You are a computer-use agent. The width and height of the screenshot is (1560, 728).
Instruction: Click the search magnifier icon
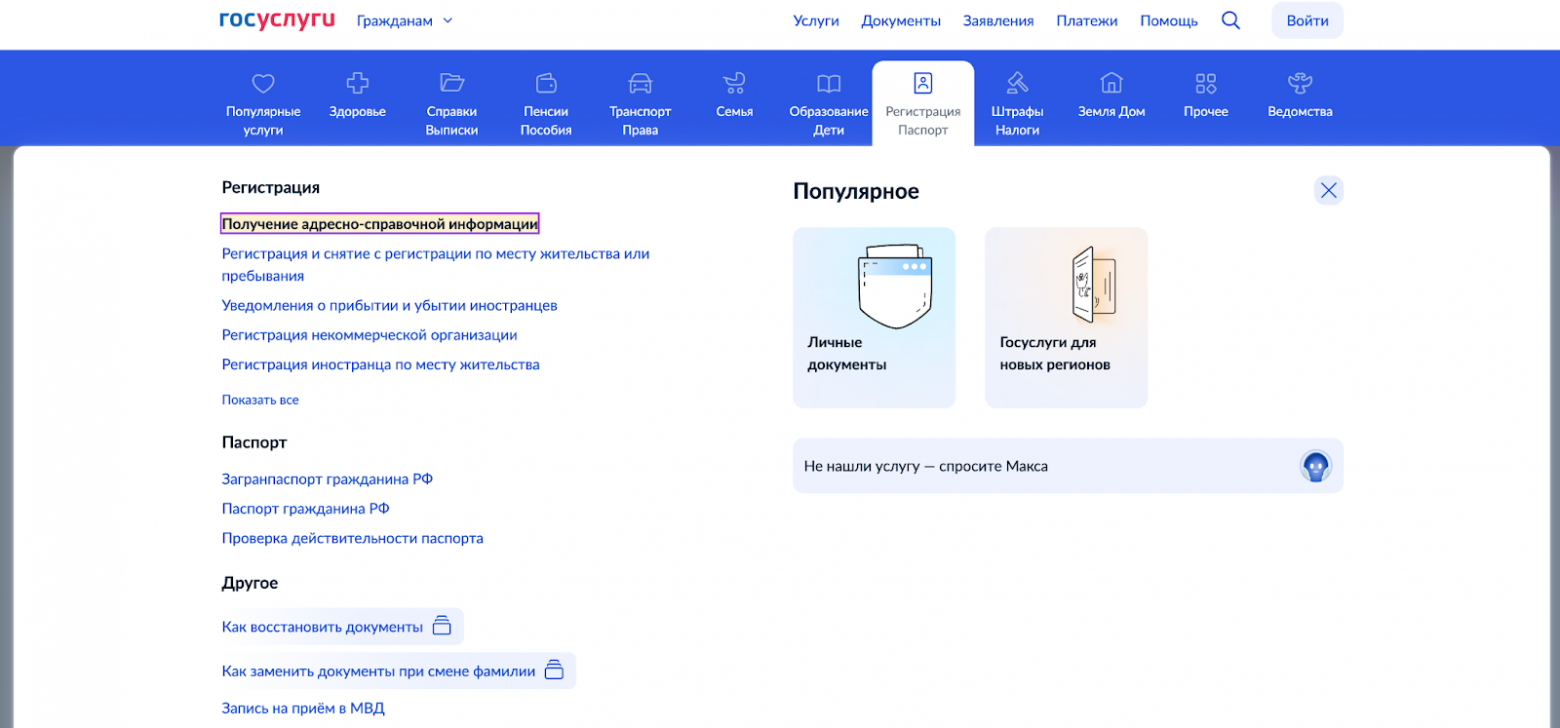(1230, 19)
